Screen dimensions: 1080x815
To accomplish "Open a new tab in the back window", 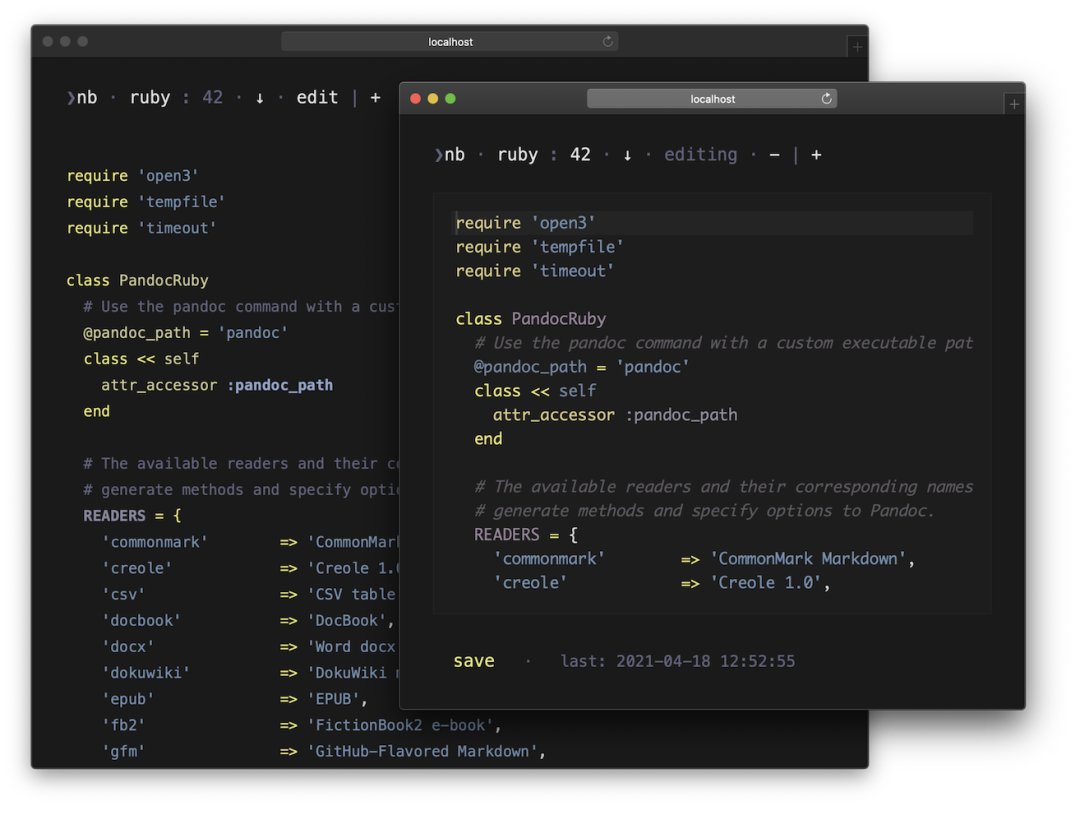I will click(857, 47).
